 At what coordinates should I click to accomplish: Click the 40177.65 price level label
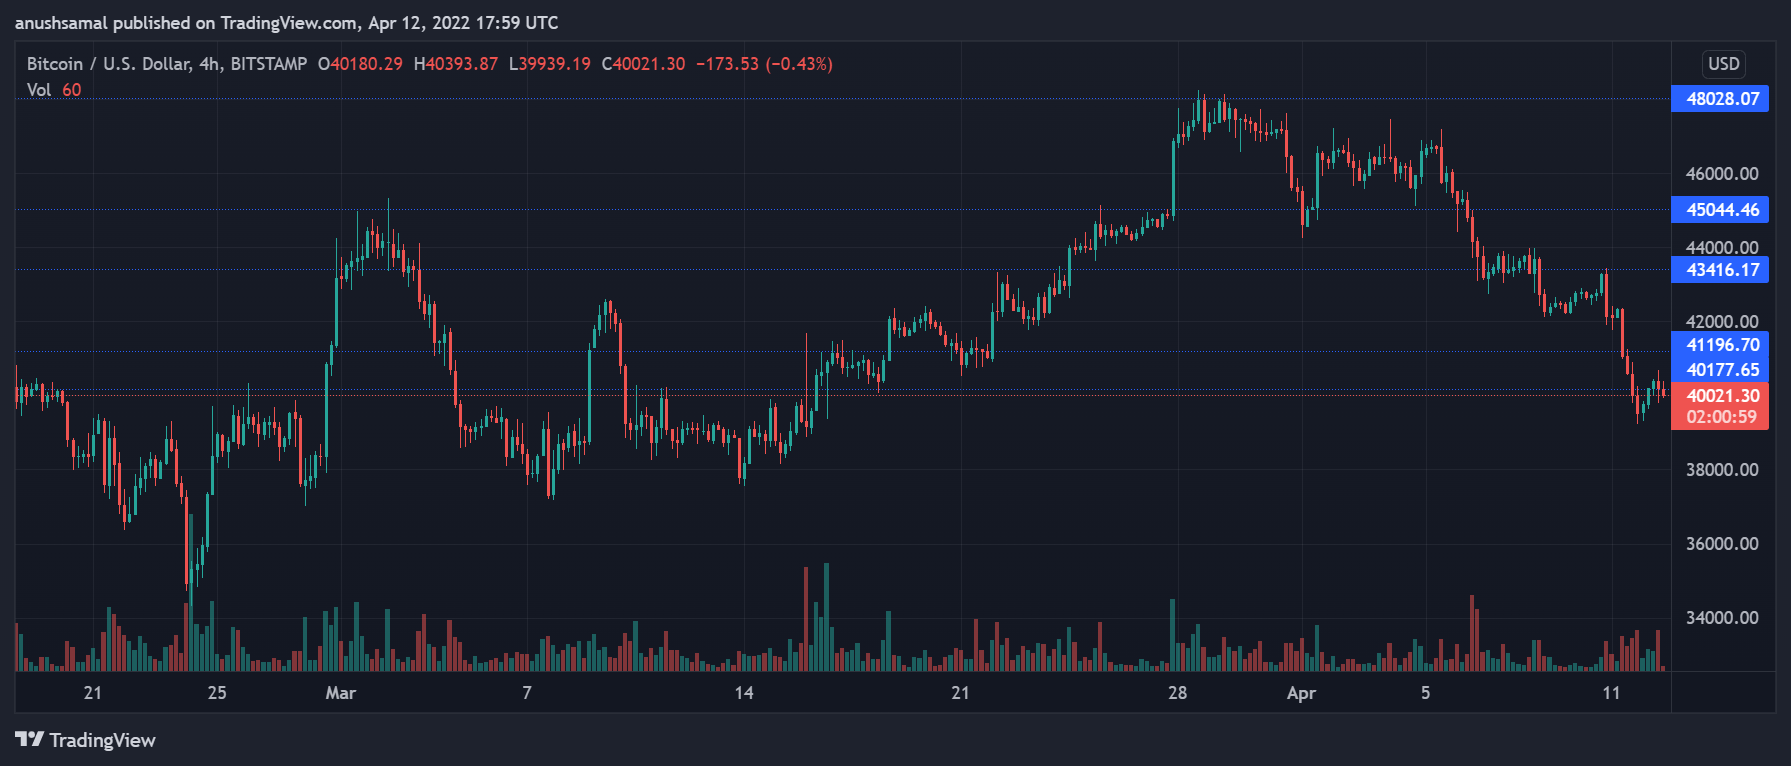[x=1721, y=370]
